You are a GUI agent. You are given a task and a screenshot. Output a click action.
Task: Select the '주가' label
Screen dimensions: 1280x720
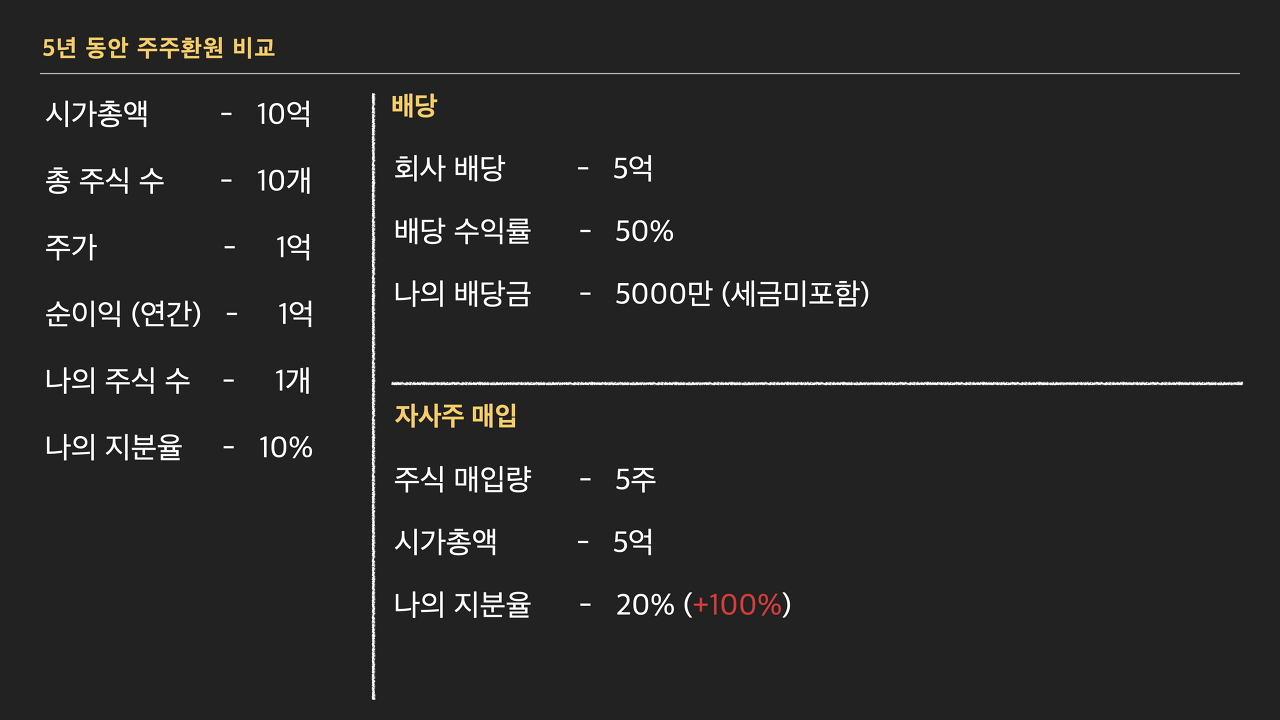(71, 247)
